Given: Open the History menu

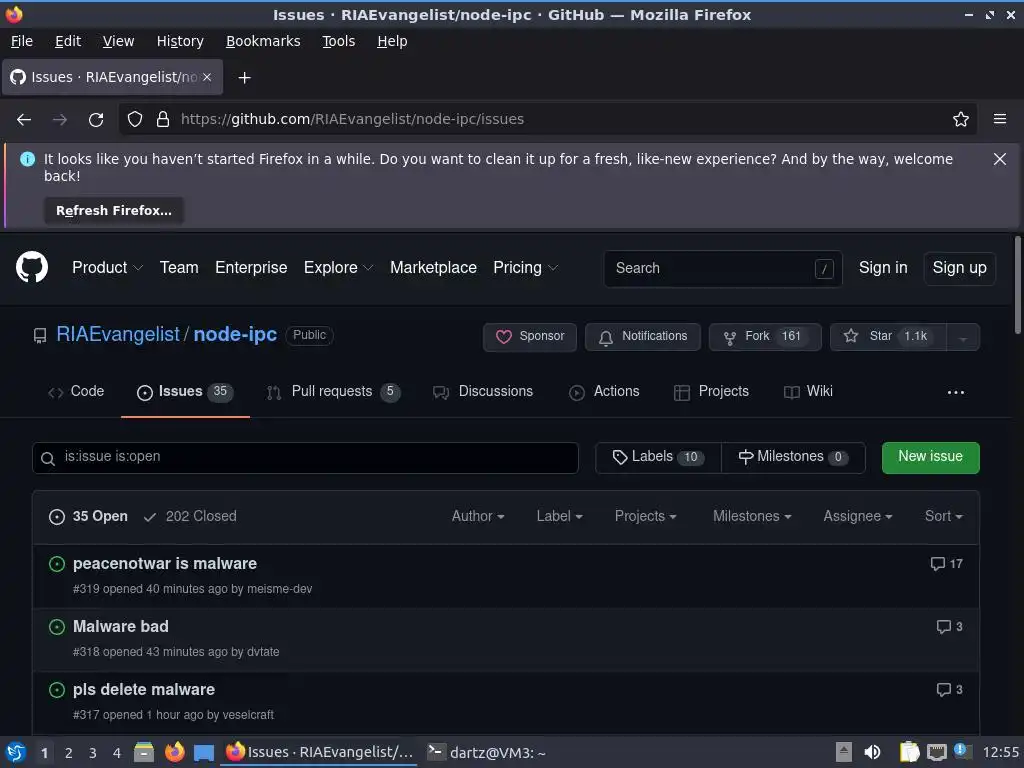Looking at the screenshot, I should point(180,41).
